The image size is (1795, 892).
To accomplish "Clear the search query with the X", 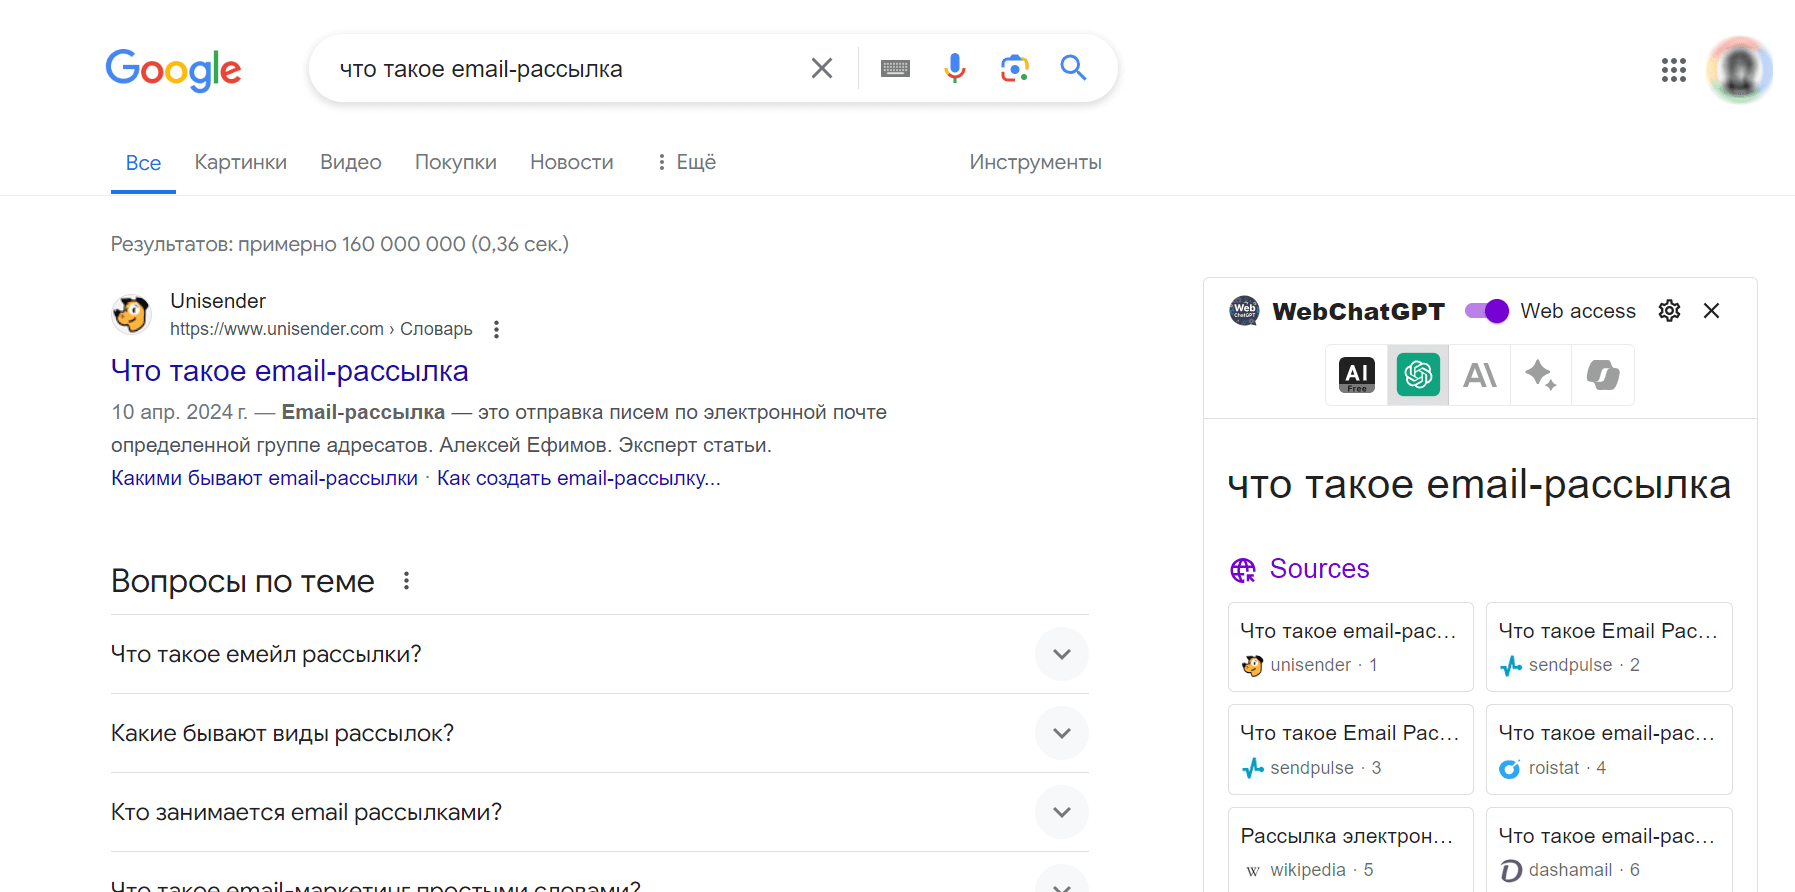I will (x=821, y=67).
